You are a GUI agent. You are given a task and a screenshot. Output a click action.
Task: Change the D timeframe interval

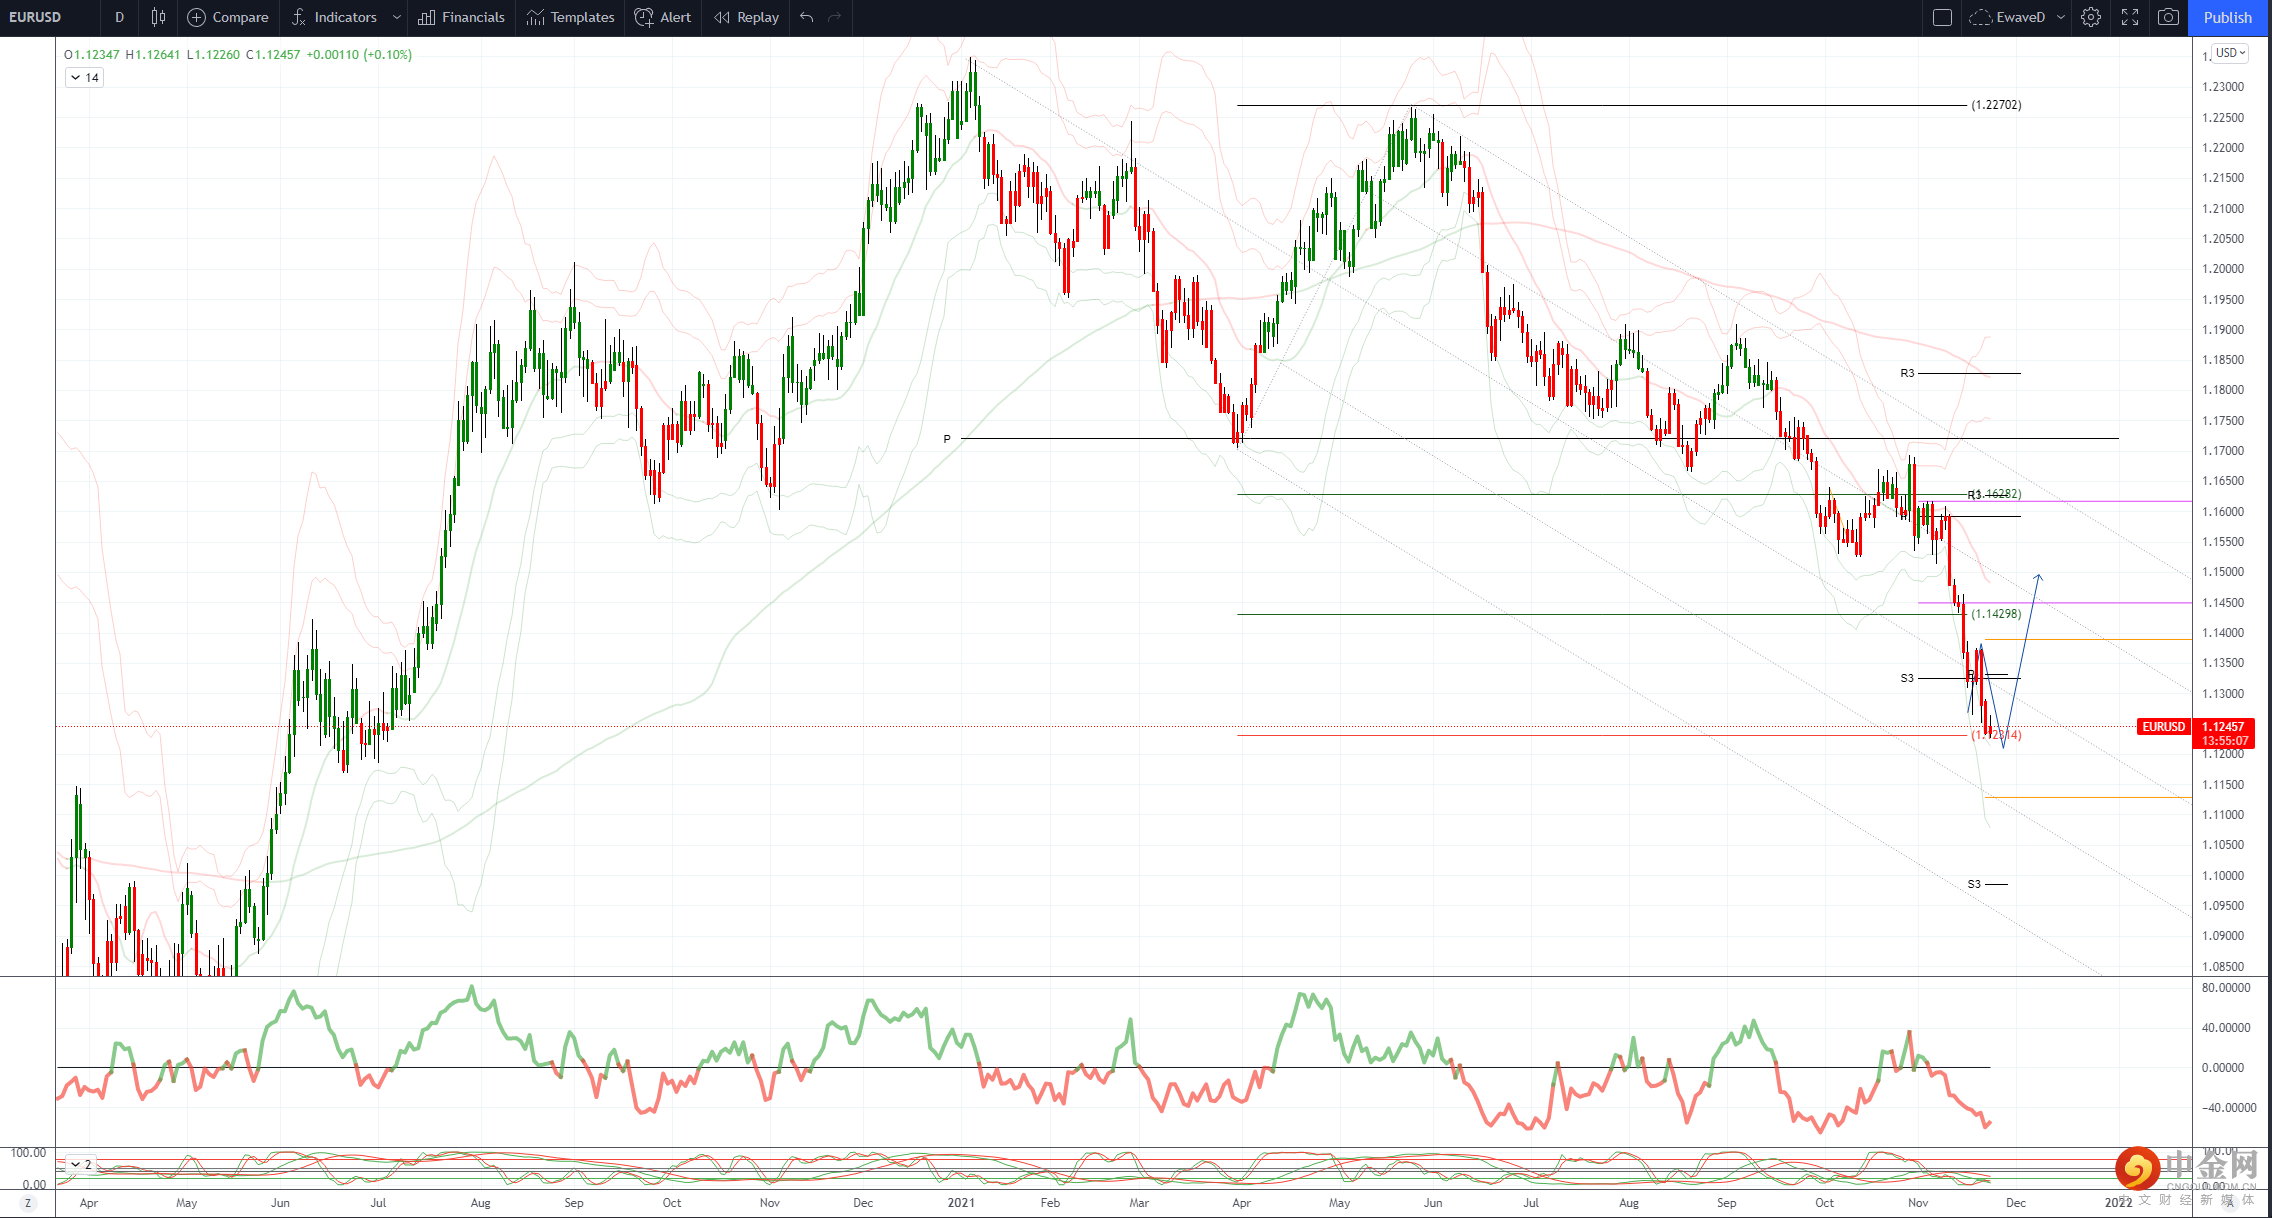pyautogui.click(x=119, y=17)
